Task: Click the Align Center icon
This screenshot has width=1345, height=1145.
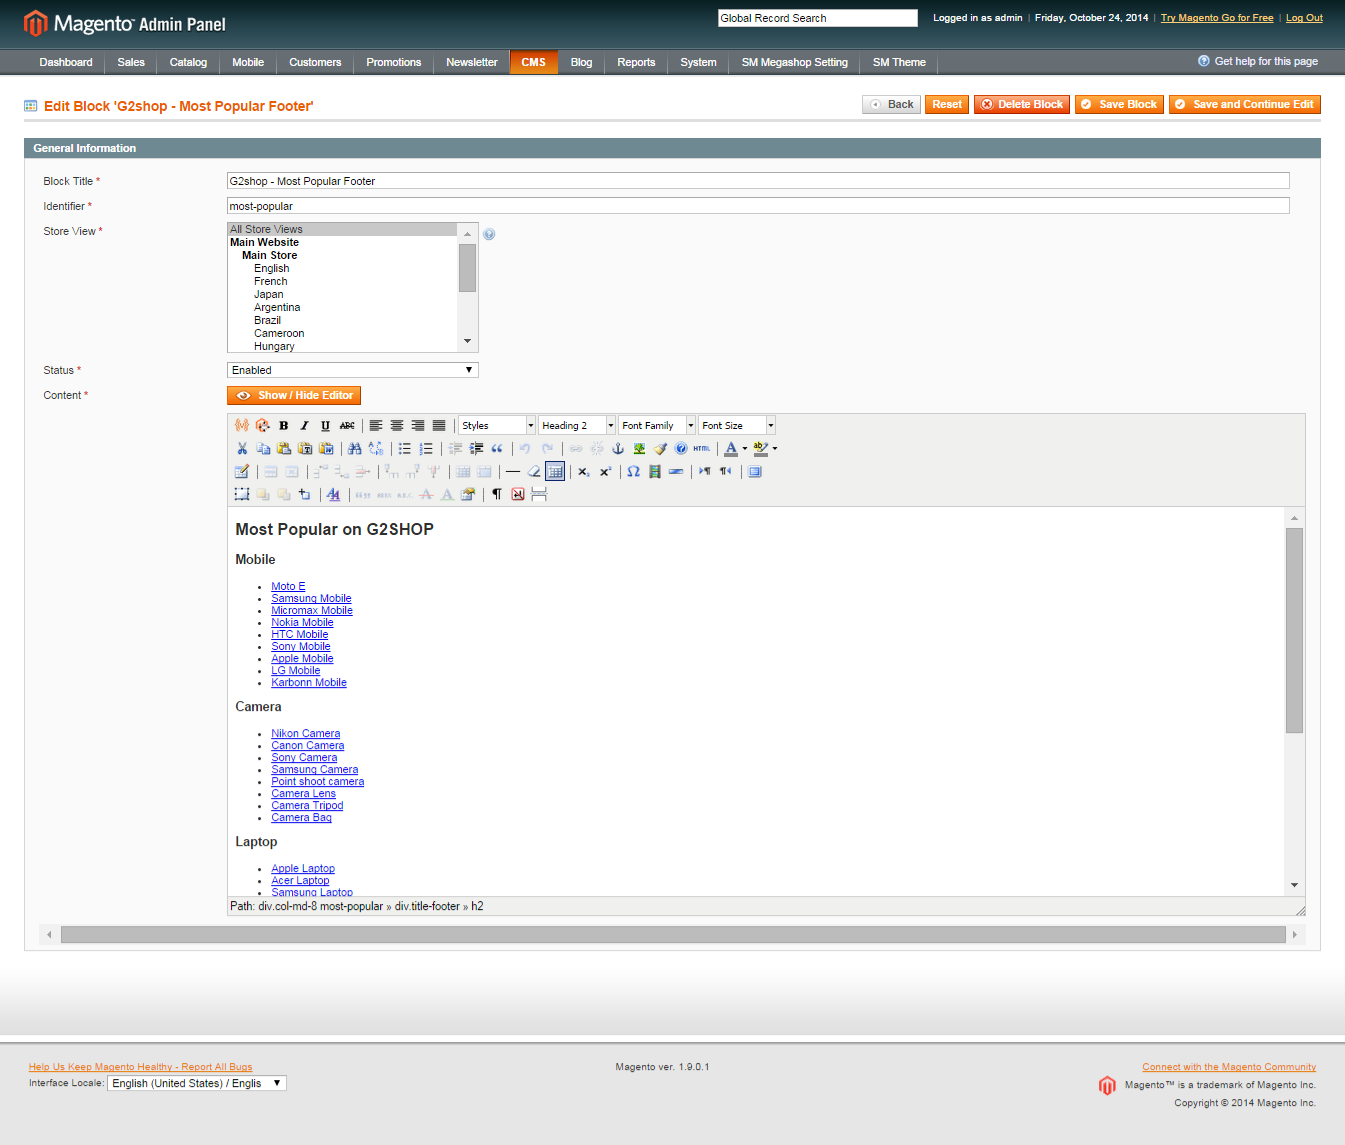Action: point(397,425)
